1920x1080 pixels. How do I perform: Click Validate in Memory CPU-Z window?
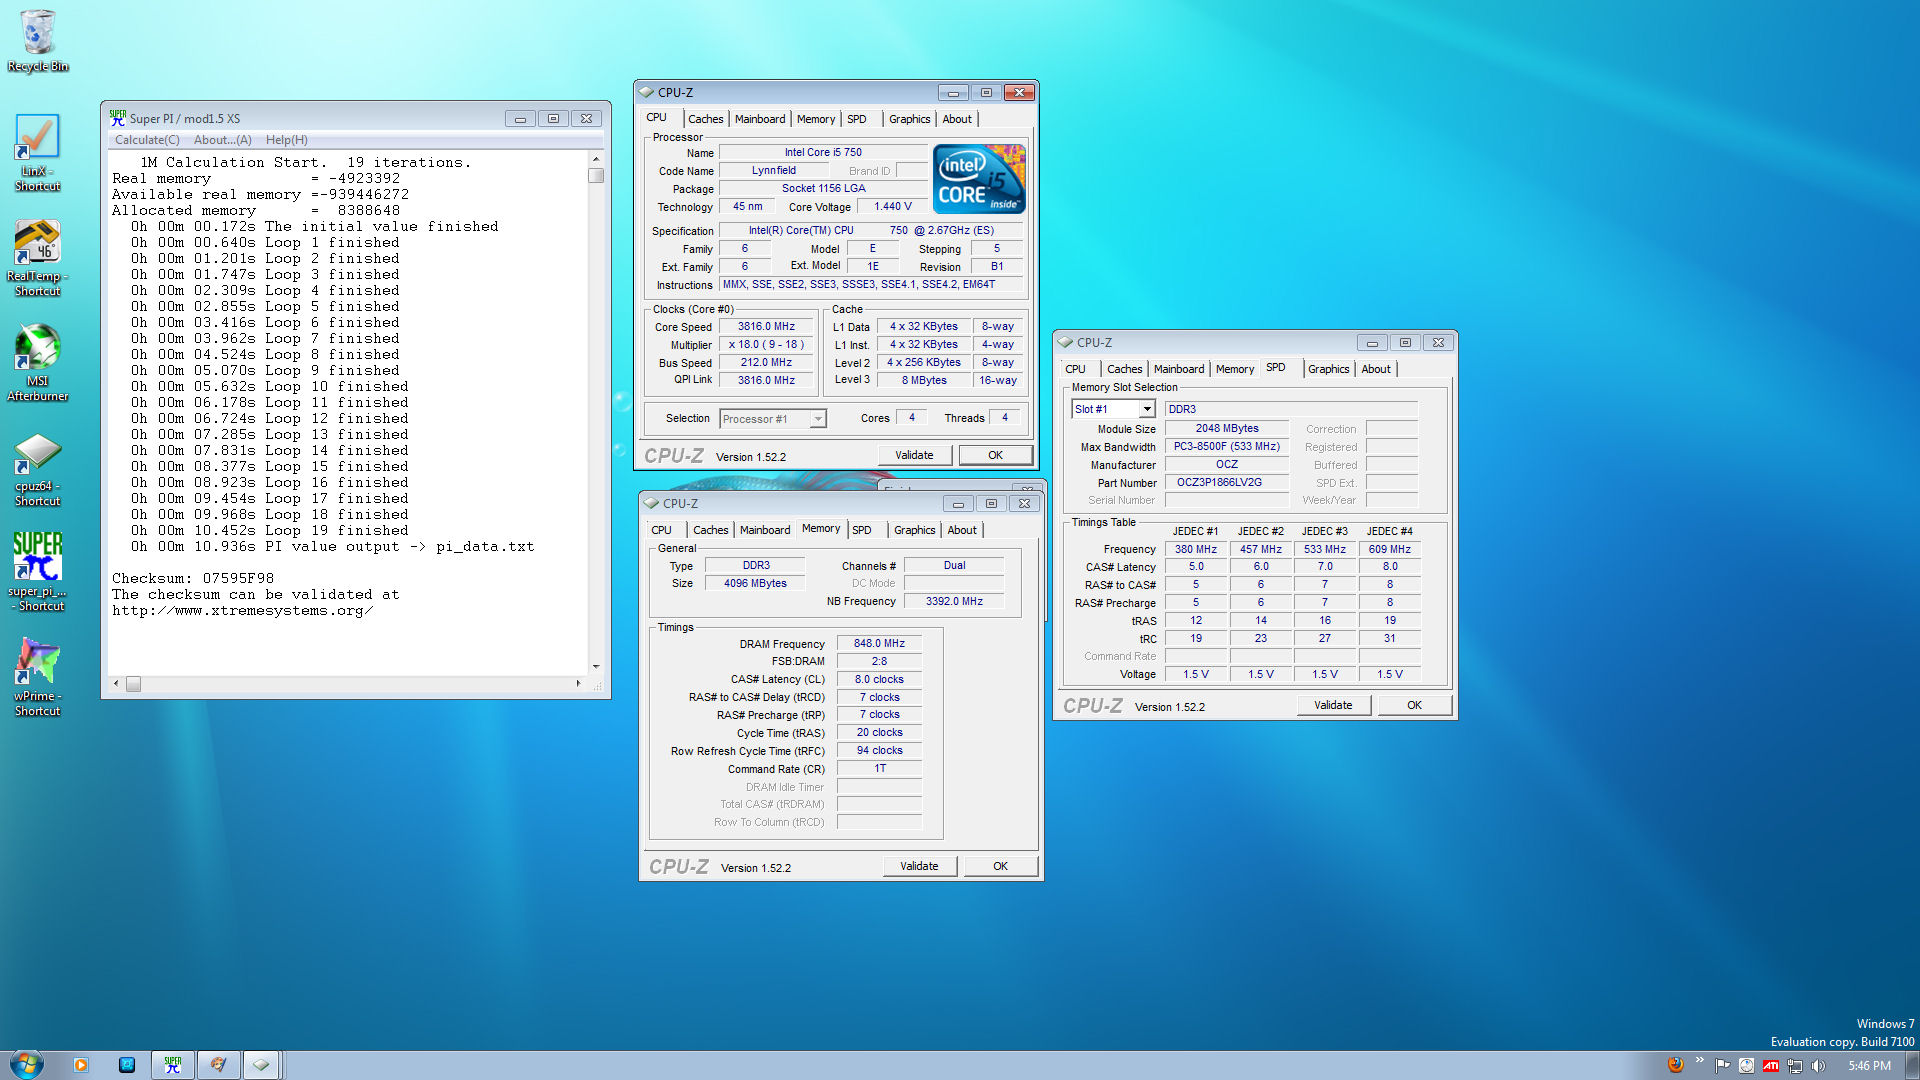point(919,866)
